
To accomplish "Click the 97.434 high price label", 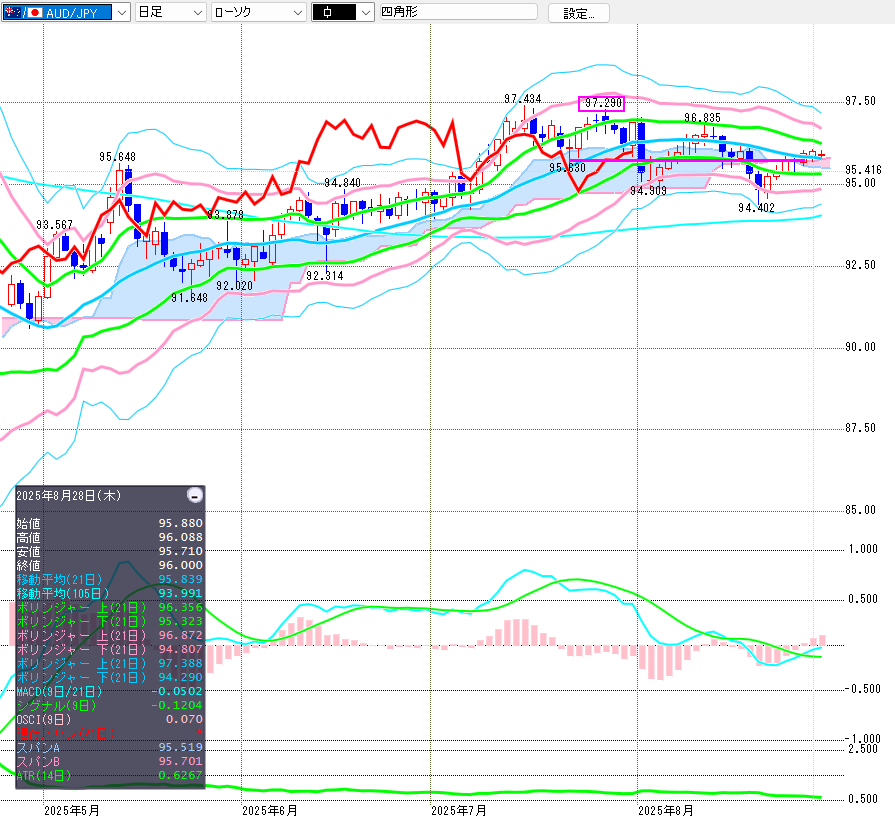I will [x=522, y=99].
